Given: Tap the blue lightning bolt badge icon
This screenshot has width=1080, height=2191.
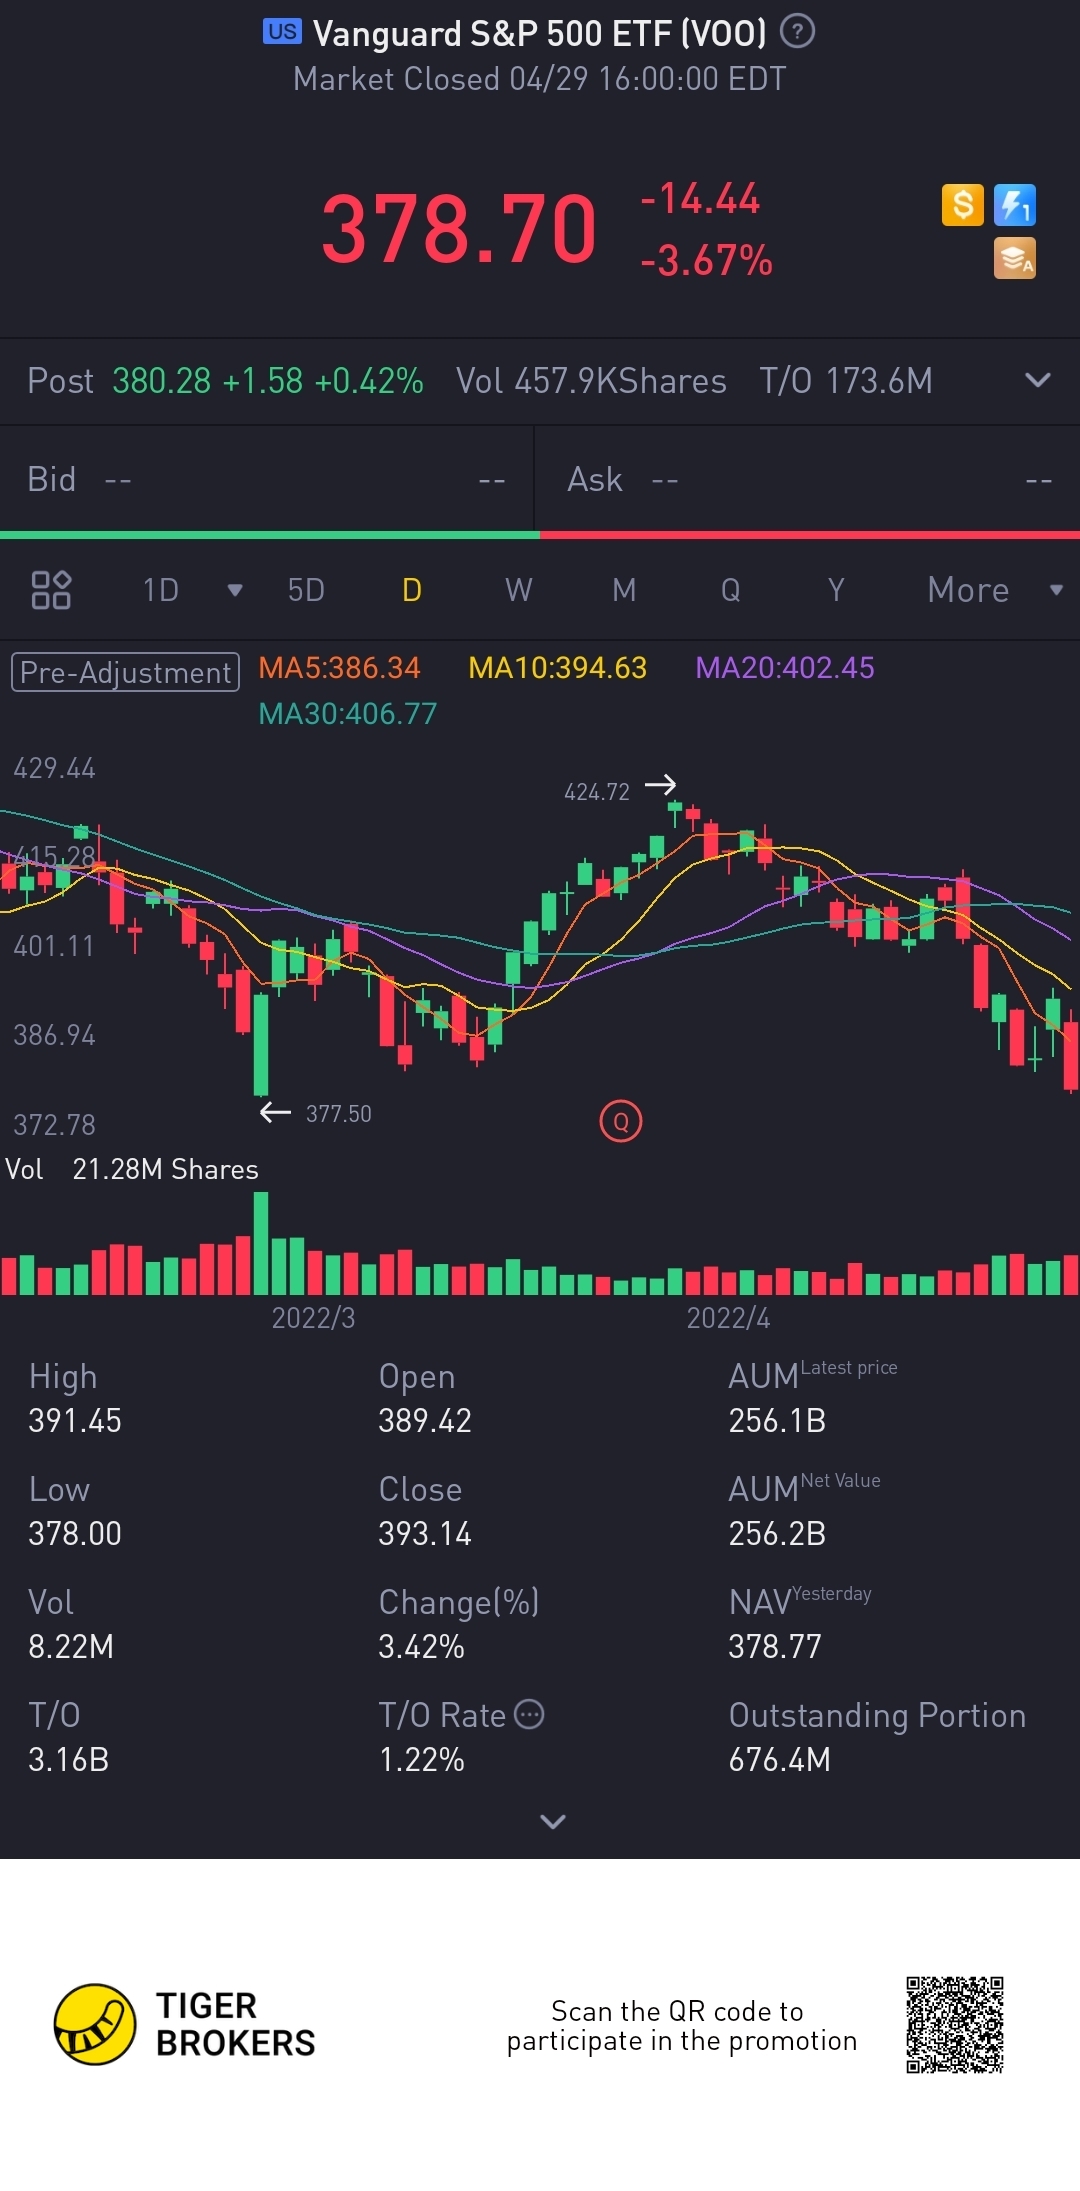Looking at the screenshot, I should [1015, 205].
